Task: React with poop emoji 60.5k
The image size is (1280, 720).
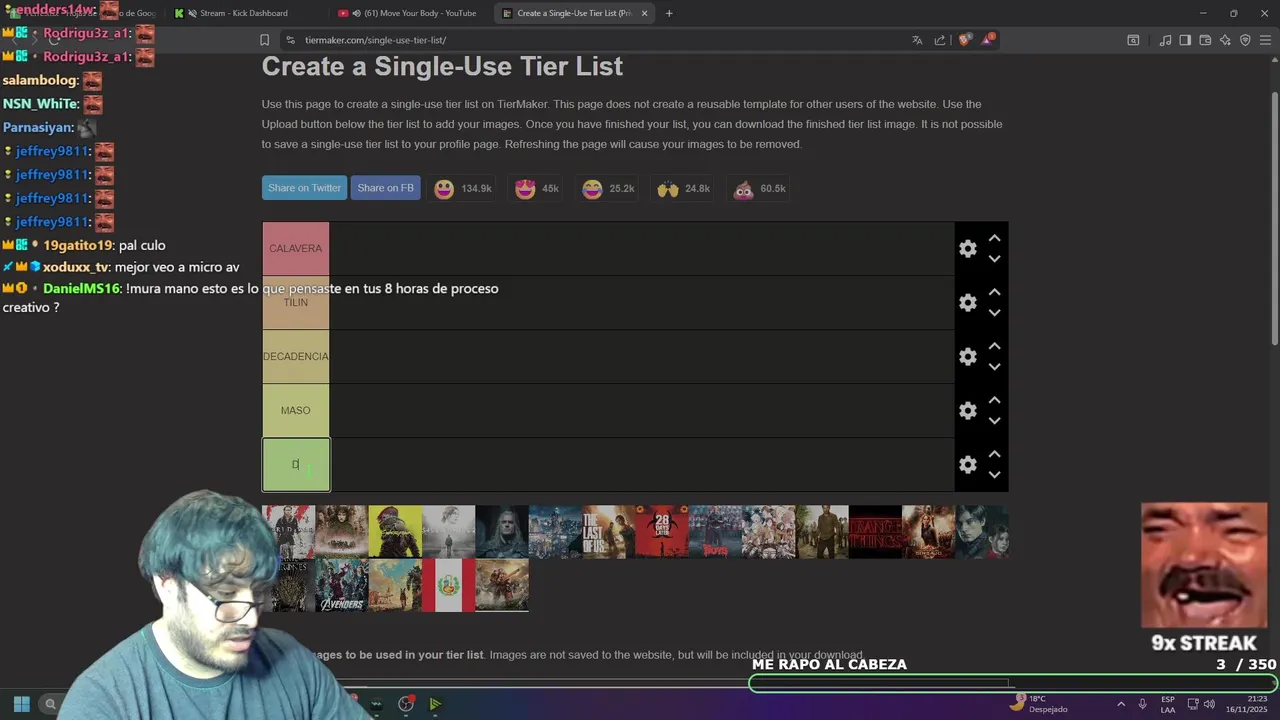Action: coord(759,189)
